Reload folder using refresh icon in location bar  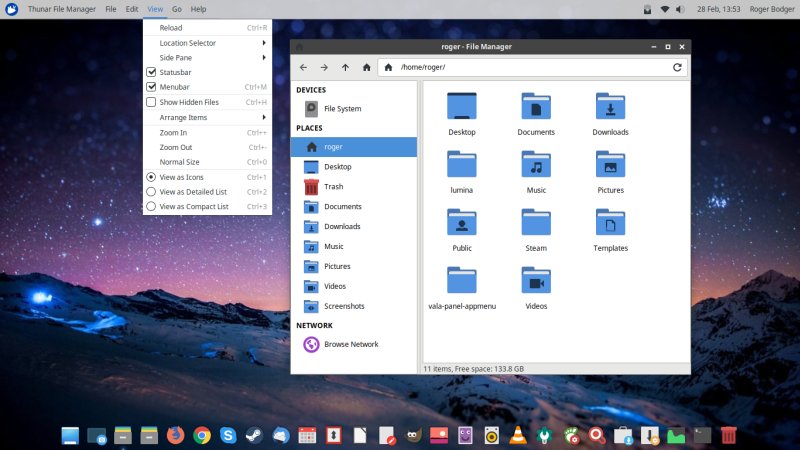[x=677, y=67]
